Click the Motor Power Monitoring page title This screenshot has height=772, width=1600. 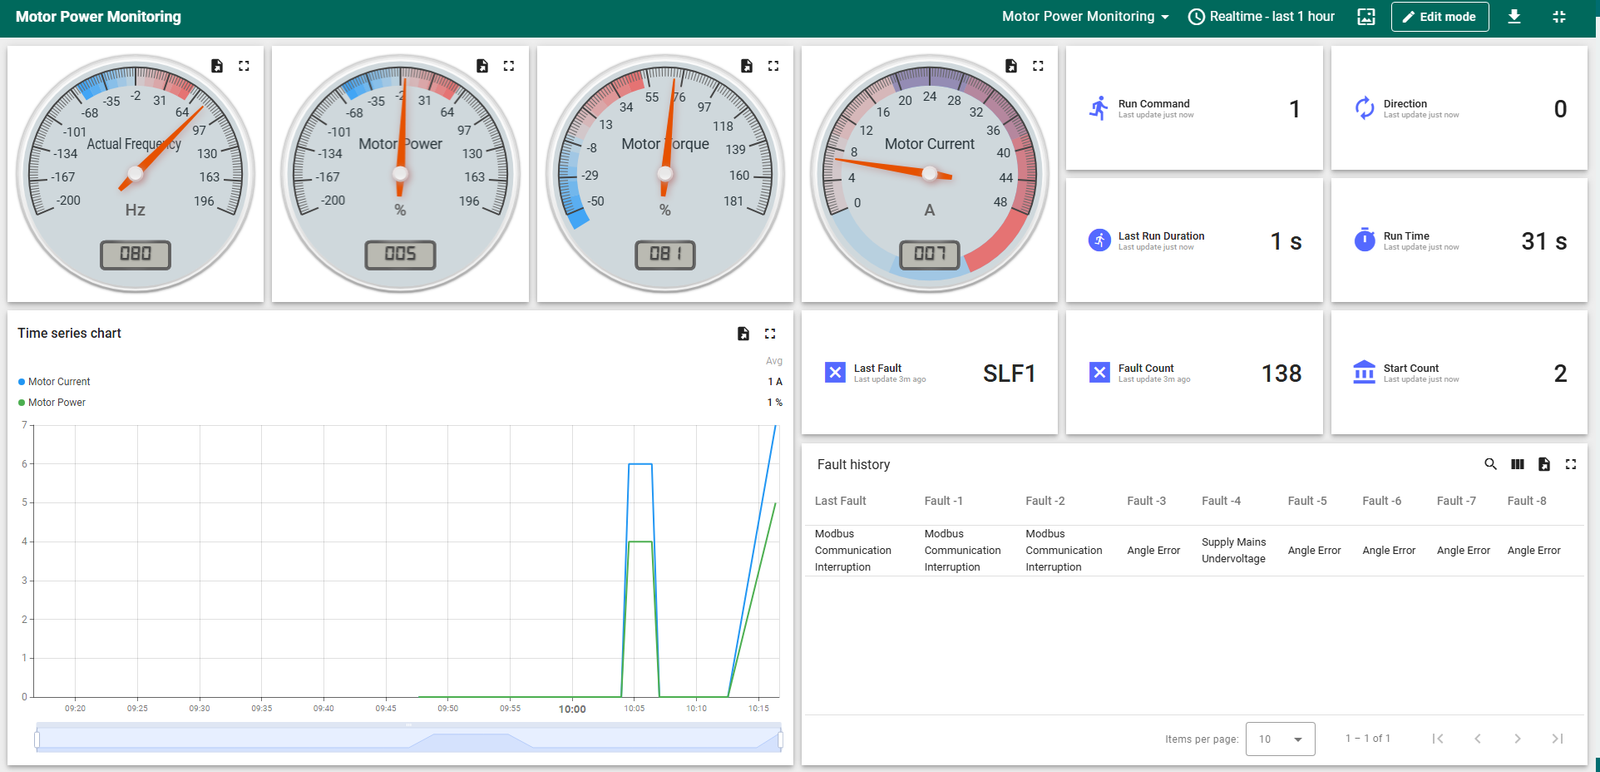point(98,17)
